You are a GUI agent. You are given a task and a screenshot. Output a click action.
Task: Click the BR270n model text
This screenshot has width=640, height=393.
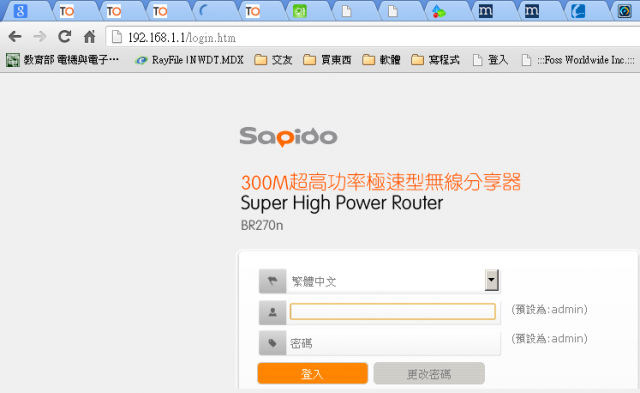(262, 225)
